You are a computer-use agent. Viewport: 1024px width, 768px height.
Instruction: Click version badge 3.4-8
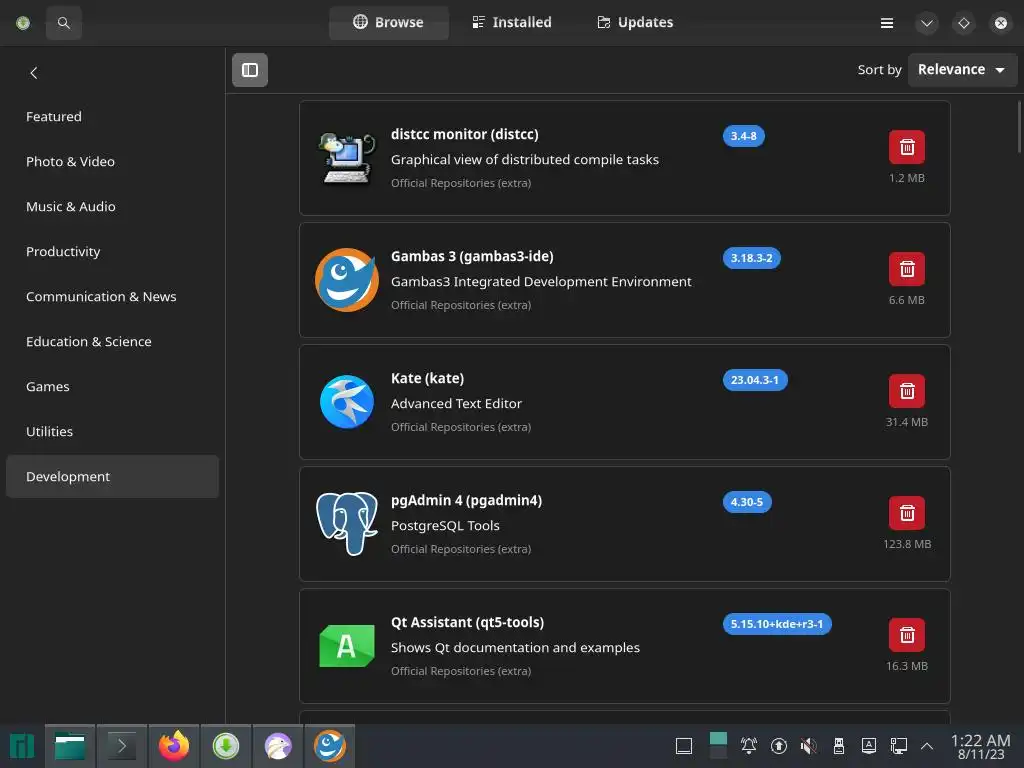[743, 136]
